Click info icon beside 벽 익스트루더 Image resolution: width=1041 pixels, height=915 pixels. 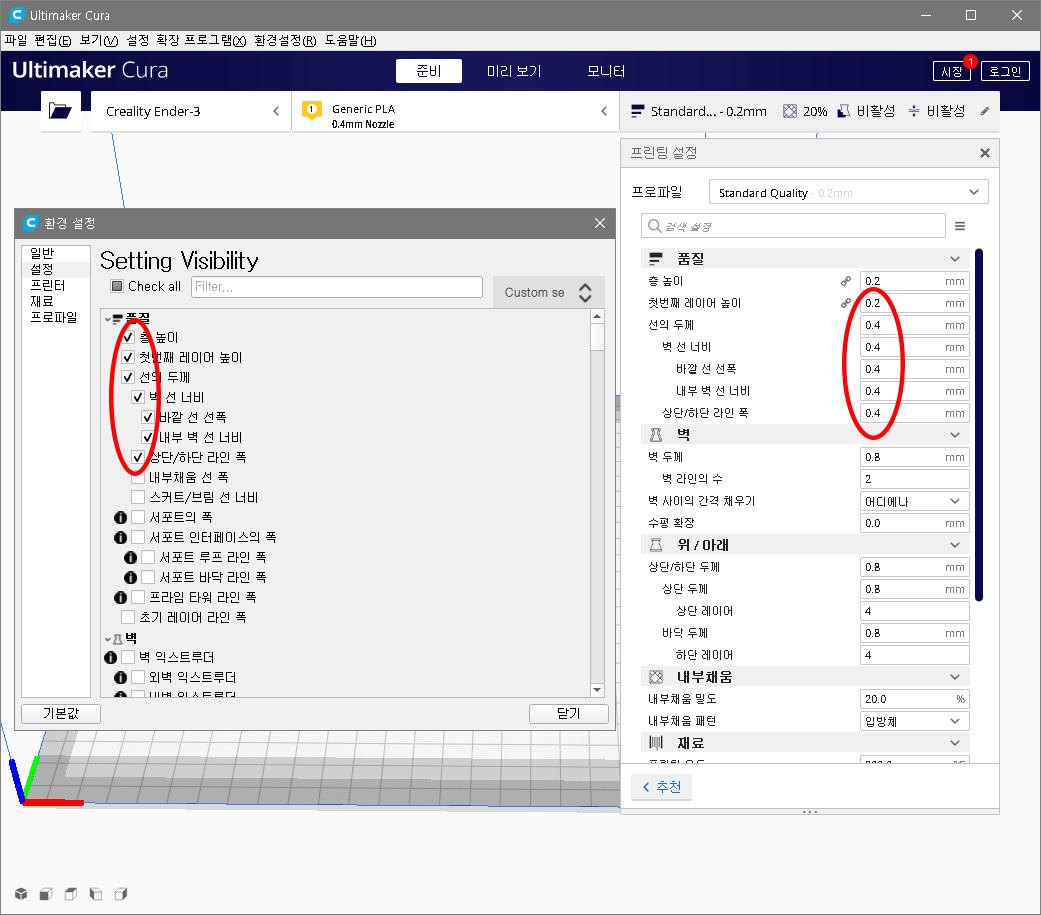[x=110, y=657]
